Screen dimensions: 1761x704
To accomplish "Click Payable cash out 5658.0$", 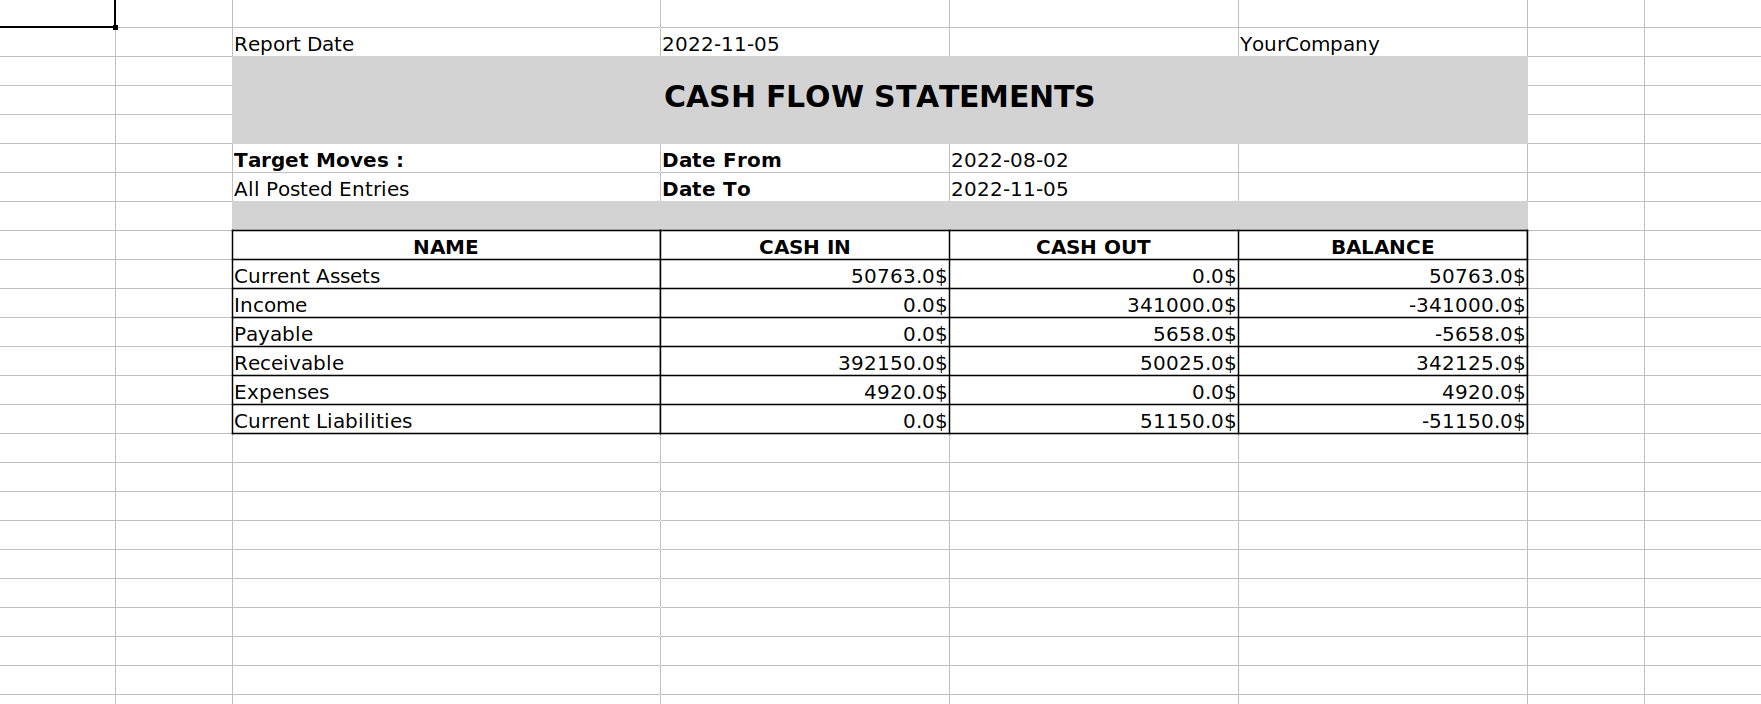I will point(1093,333).
